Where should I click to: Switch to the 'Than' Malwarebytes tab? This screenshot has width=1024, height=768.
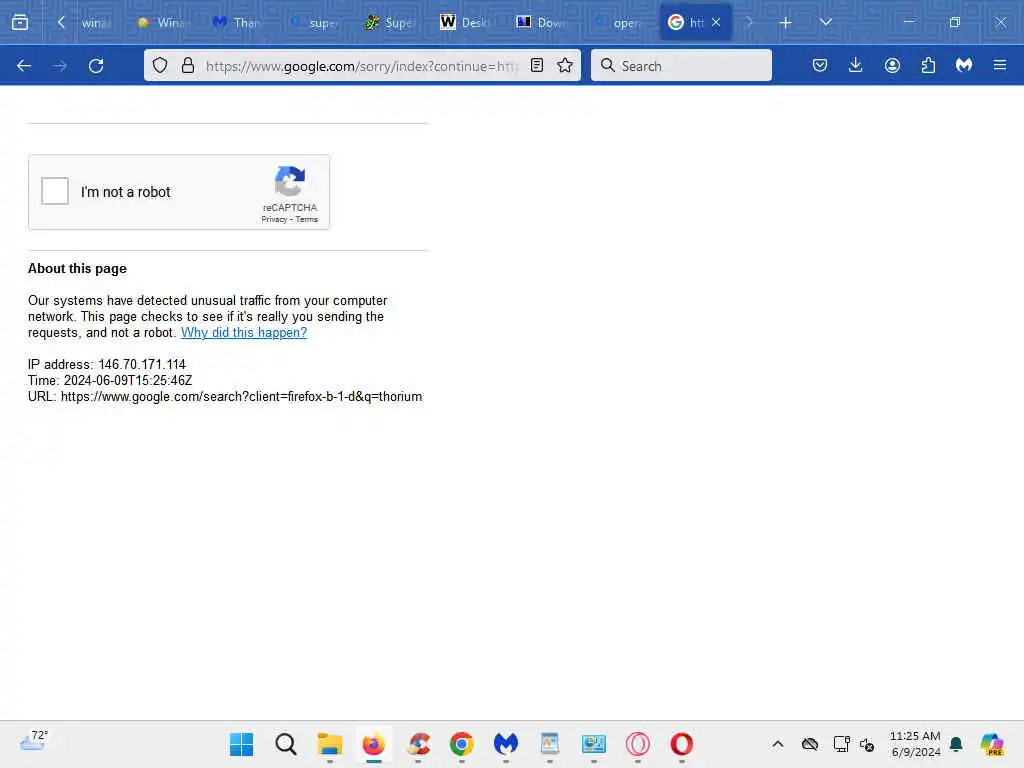coord(238,23)
